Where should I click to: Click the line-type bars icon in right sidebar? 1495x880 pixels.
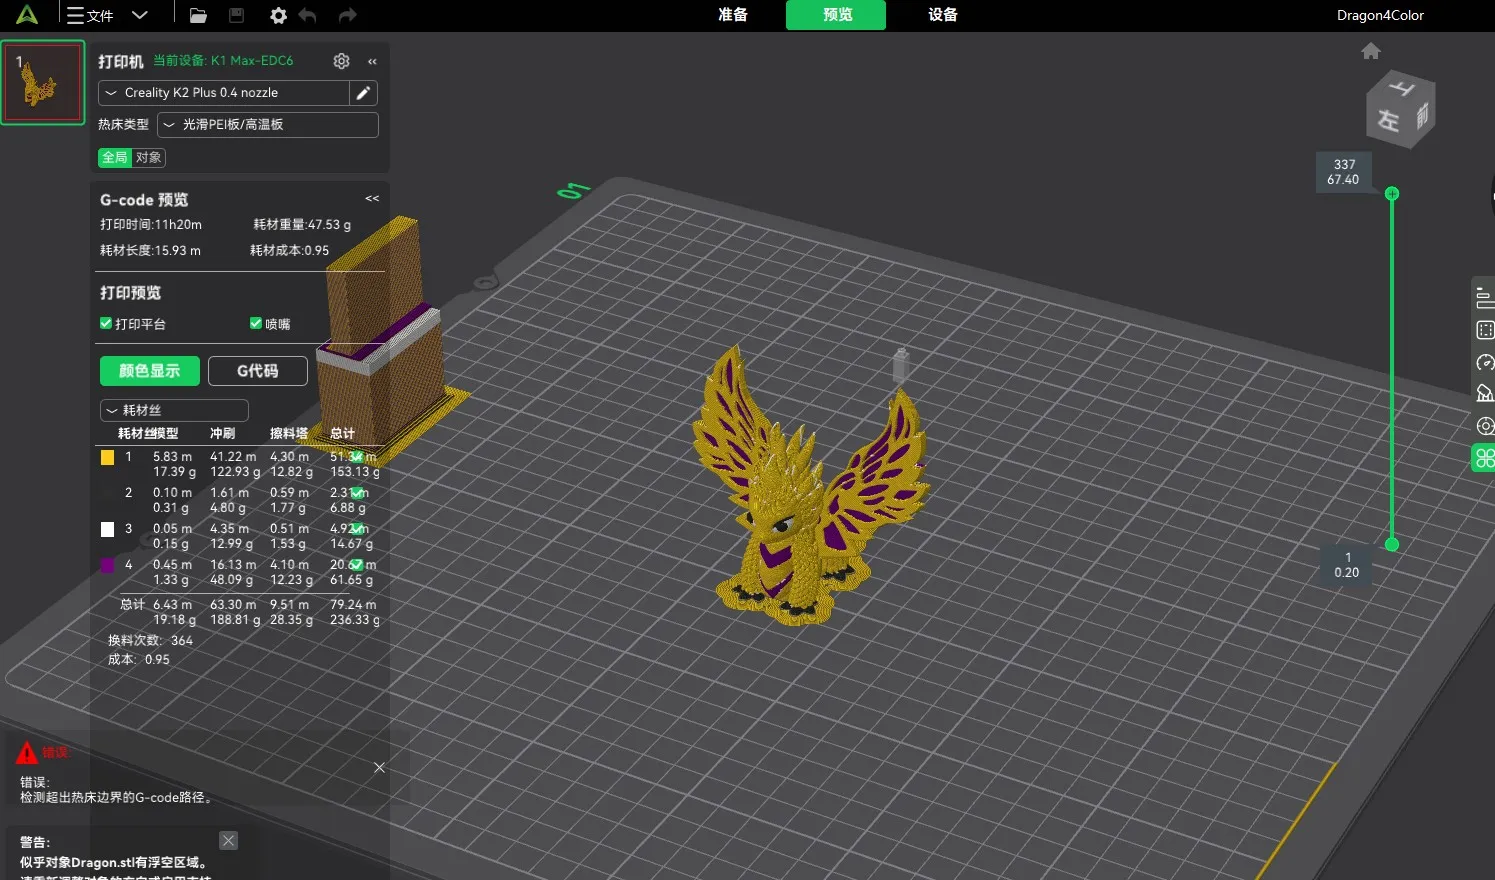(1485, 297)
